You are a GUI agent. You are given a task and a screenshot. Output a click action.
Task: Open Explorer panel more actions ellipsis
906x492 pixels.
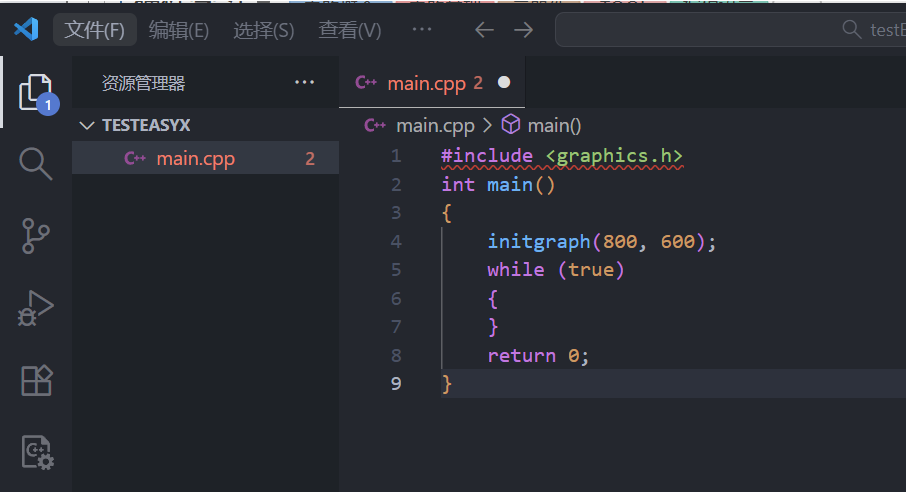point(305,83)
